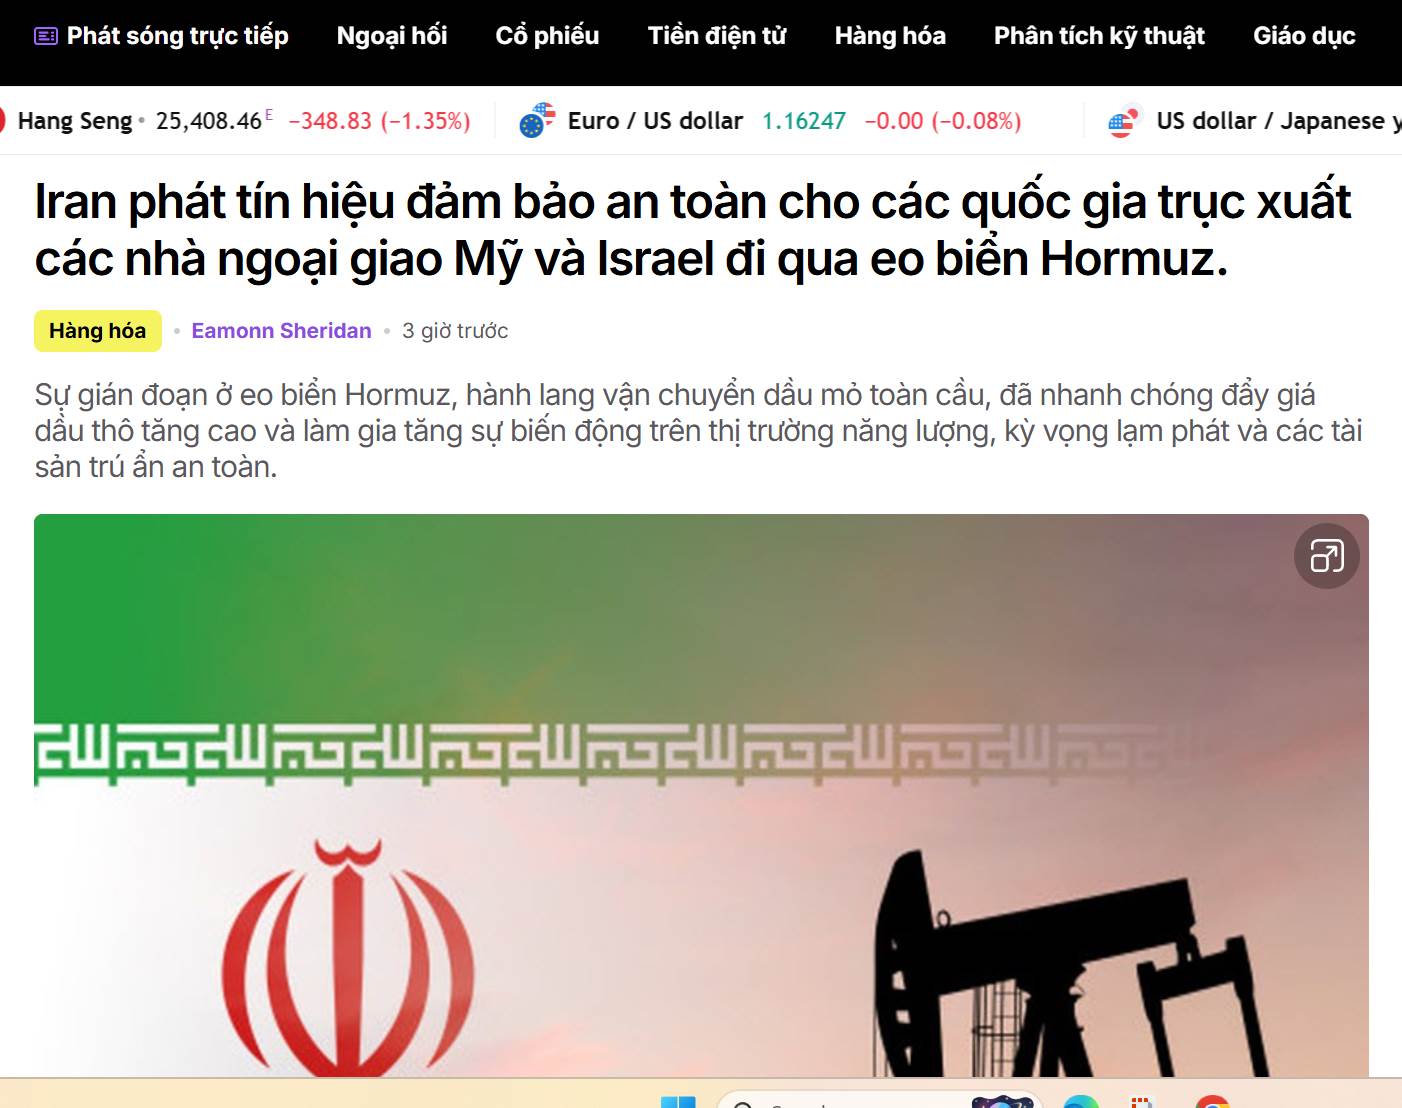Click the taskbar search box

(880, 1100)
